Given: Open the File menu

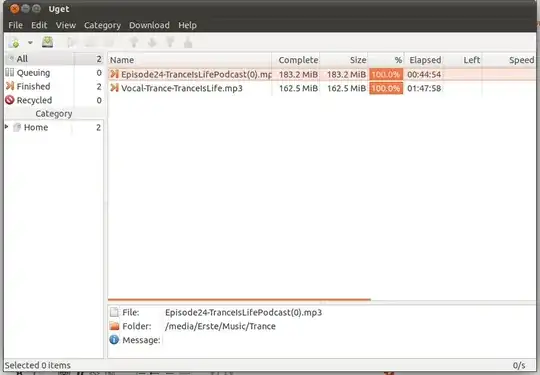Looking at the screenshot, I should coord(15,25).
